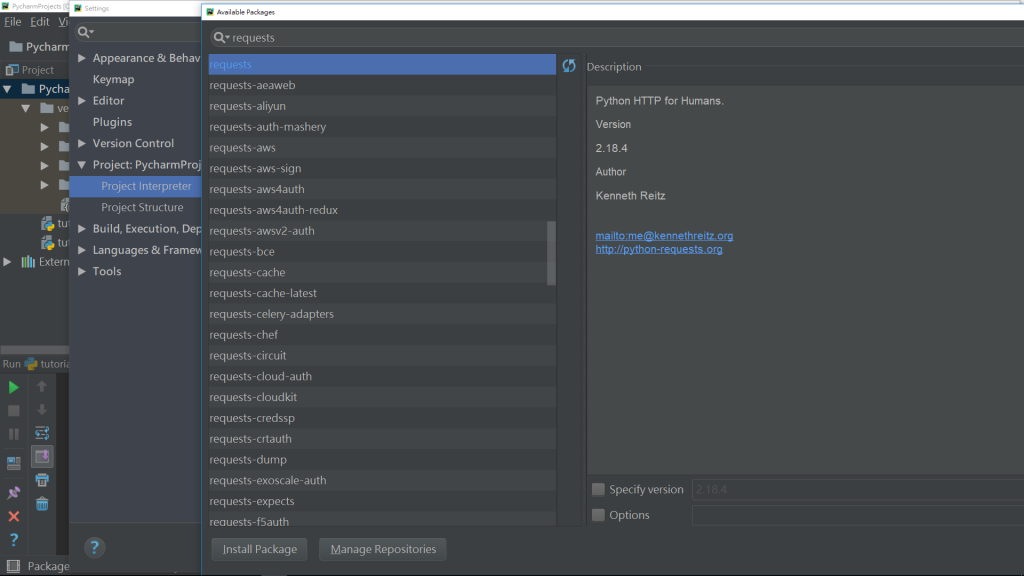Select the requests package in list
The height and width of the screenshot is (576, 1024).
pyautogui.click(x=382, y=64)
